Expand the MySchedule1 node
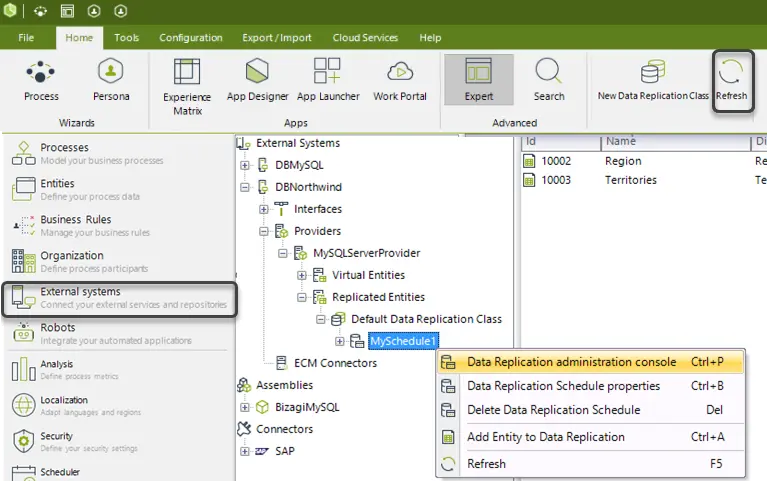This screenshot has height=481, width=767. [x=339, y=342]
